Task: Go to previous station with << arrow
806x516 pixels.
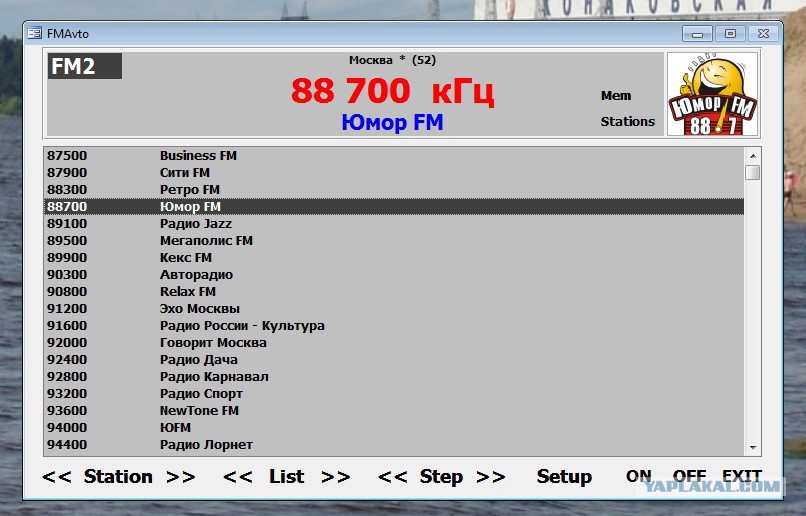Action: coord(57,476)
